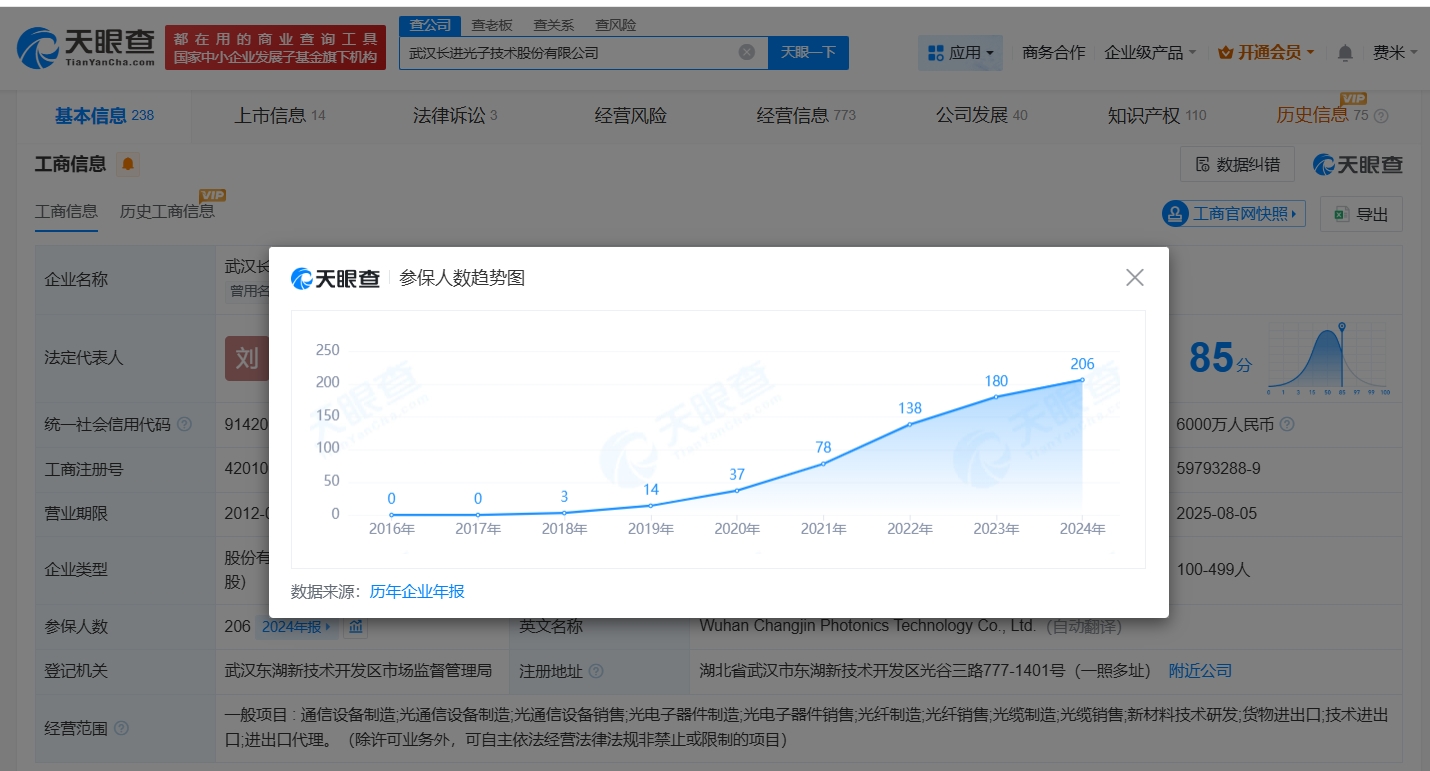Expand the 企业级产品 menu
1430x771 pixels.
point(1150,52)
